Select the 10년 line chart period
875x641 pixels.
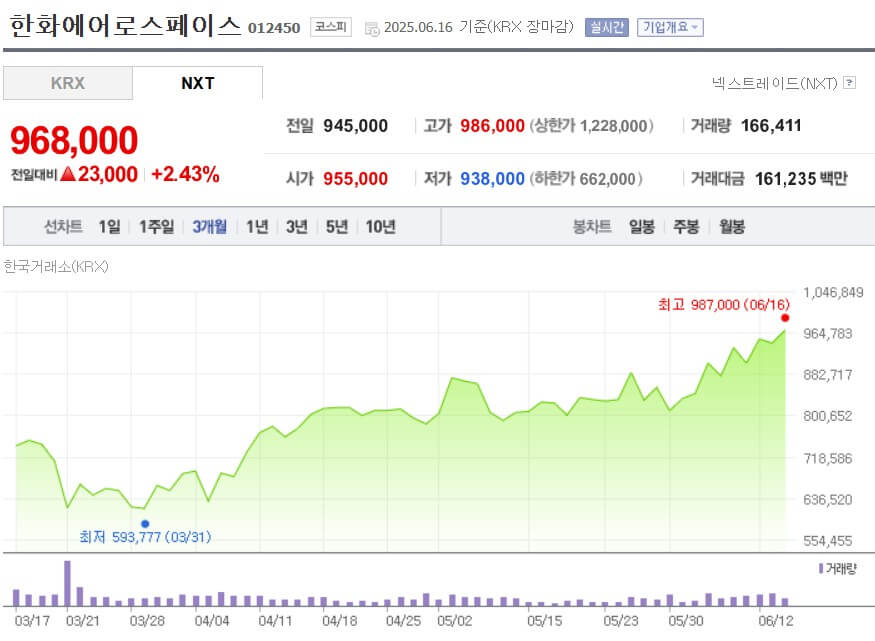[x=381, y=226]
